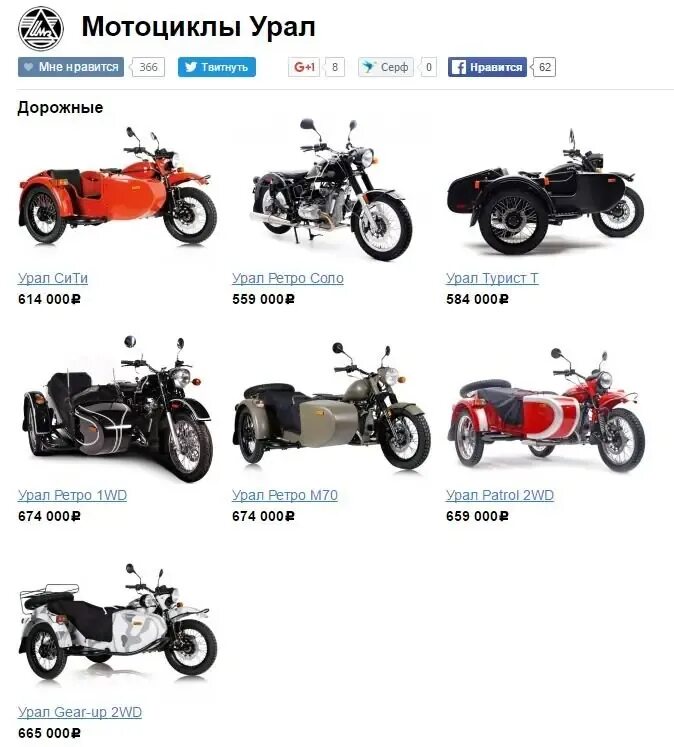Open the white camouflage Gear-up photo
This screenshot has width=674, height=747.
tap(117, 621)
